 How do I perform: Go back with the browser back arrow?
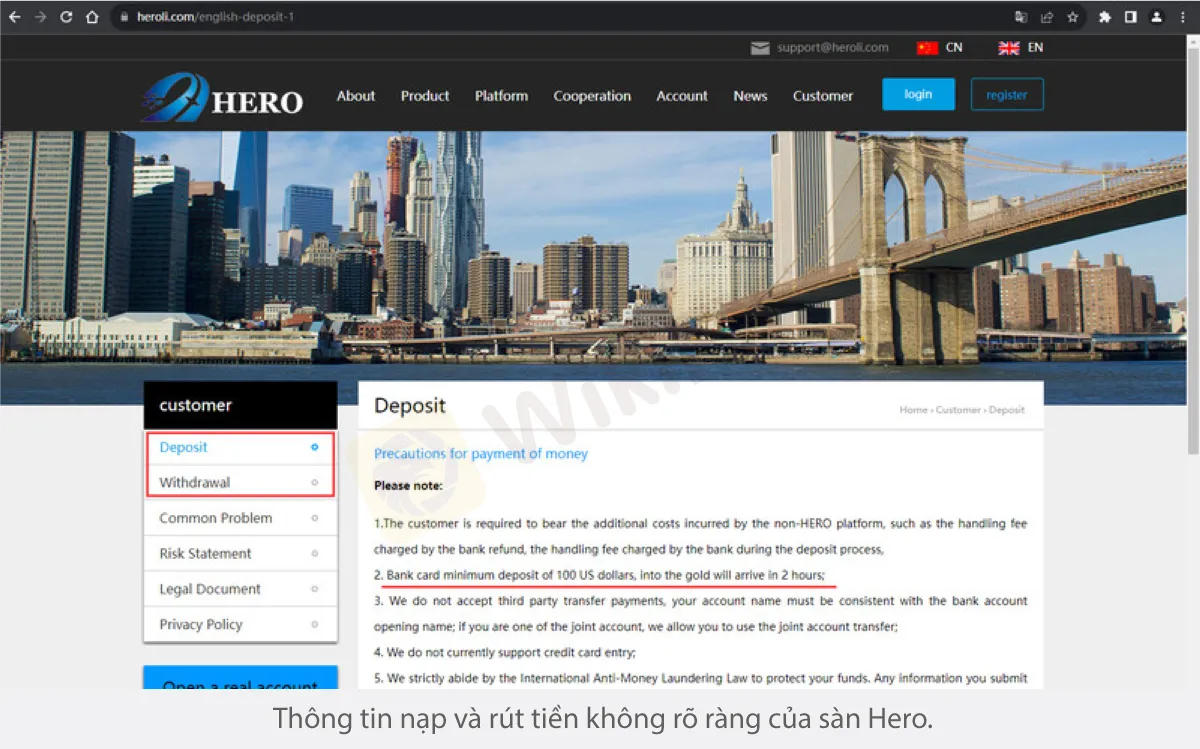tap(15, 17)
